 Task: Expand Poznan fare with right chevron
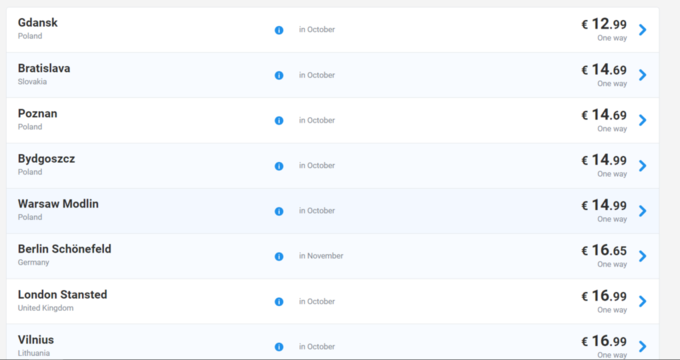(643, 120)
